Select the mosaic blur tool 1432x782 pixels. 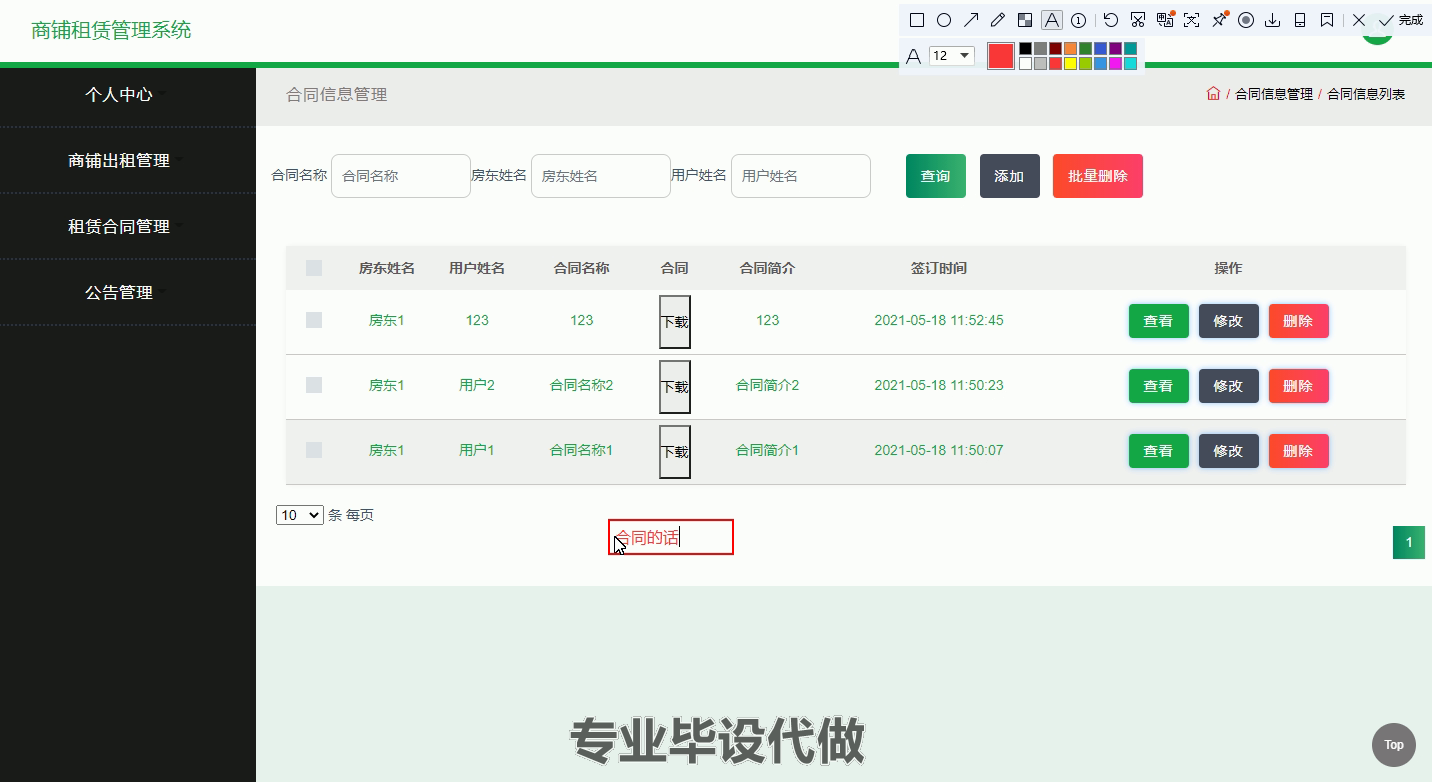1024,20
